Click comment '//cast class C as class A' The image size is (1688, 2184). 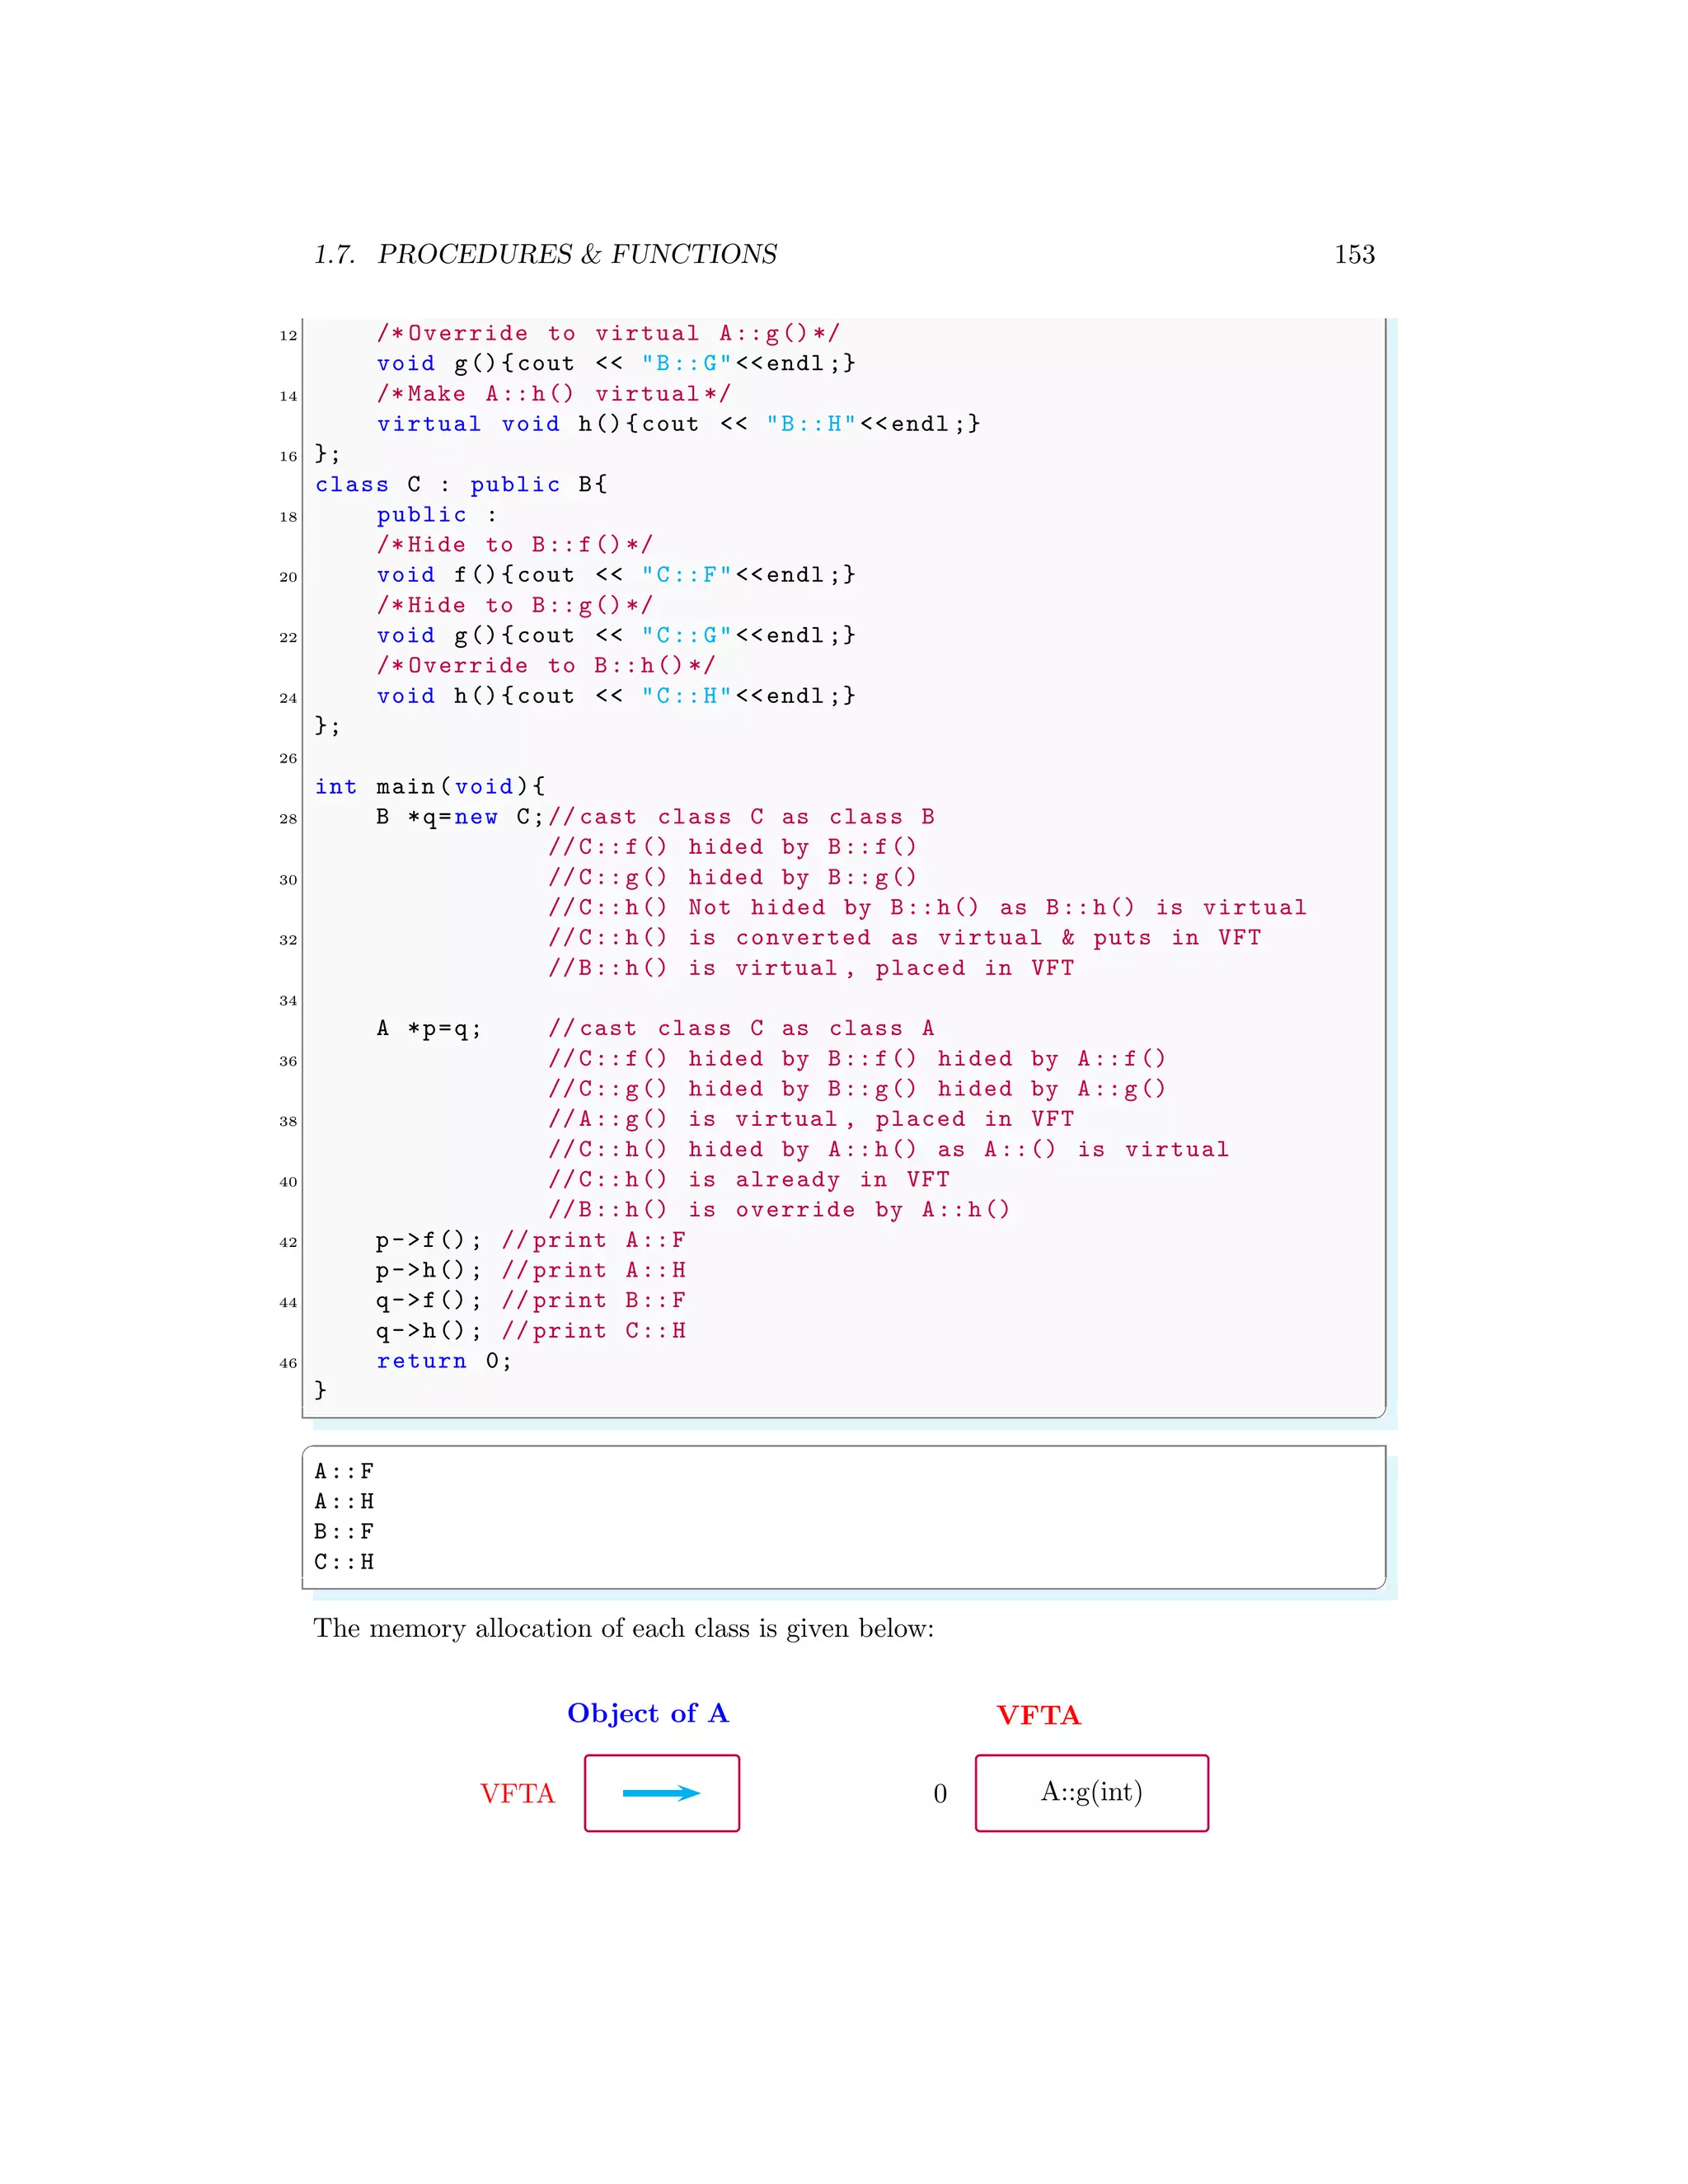tap(741, 1029)
